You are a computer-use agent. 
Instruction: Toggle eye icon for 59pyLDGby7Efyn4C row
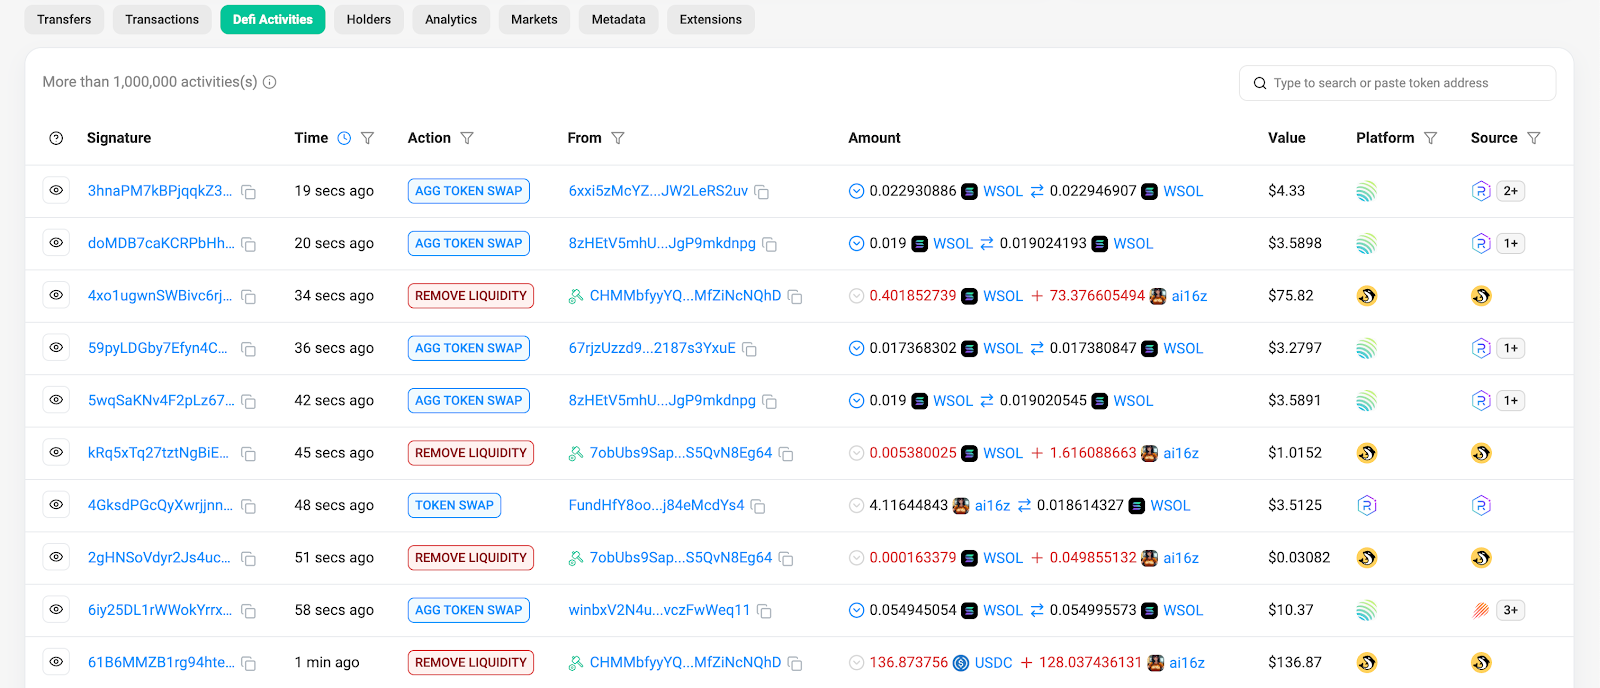click(56, 347)
